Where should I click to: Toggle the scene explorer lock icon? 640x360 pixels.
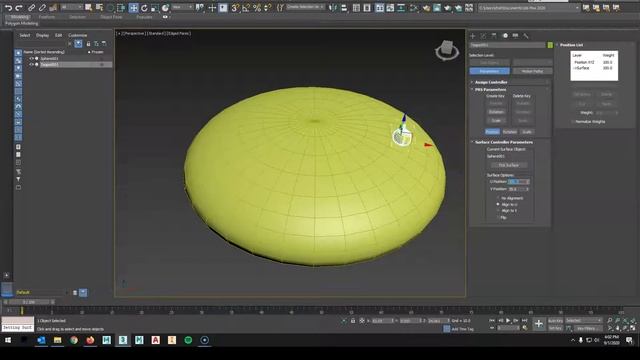pos(88,44)
